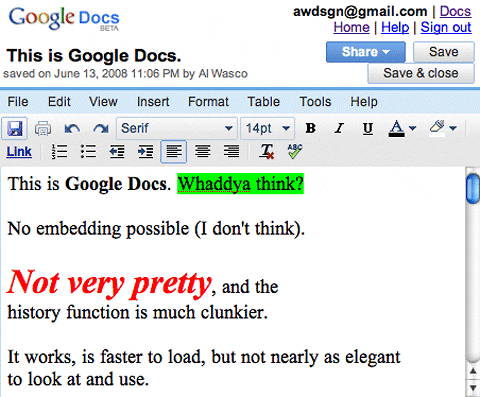The height and width of the screenshot is (397, 480).
Task: Click the Save & close button
Action: (421, 73)
